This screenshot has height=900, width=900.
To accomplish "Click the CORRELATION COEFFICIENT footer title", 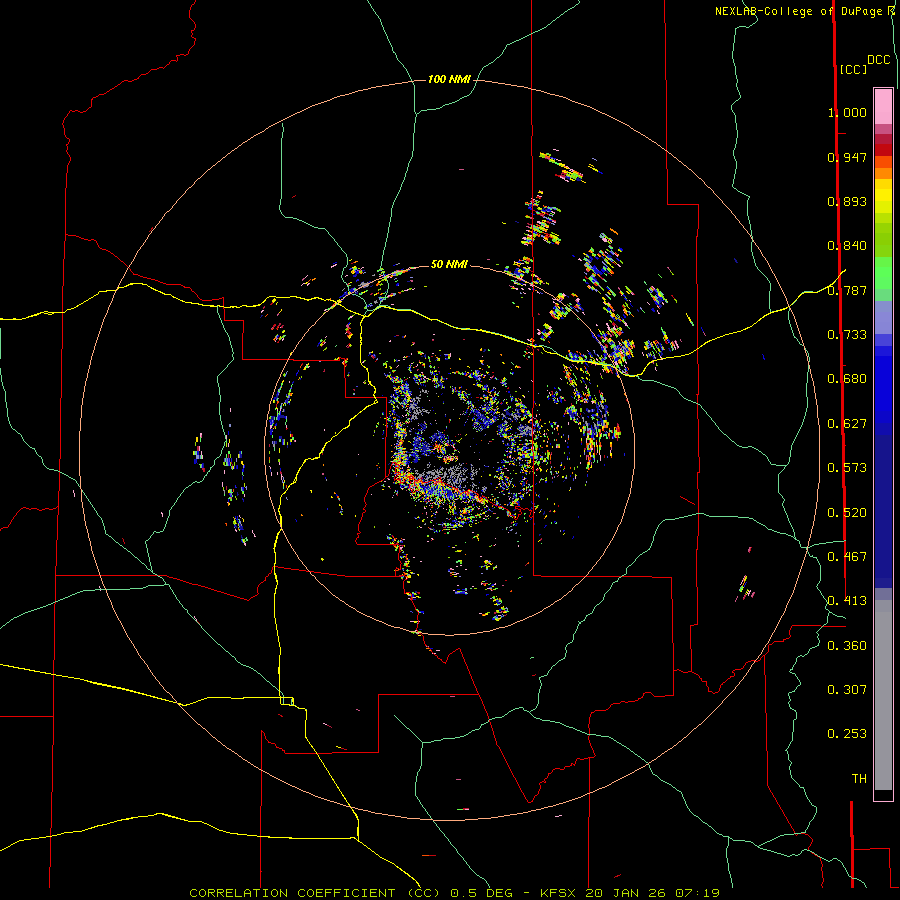I will coord(315,893).
